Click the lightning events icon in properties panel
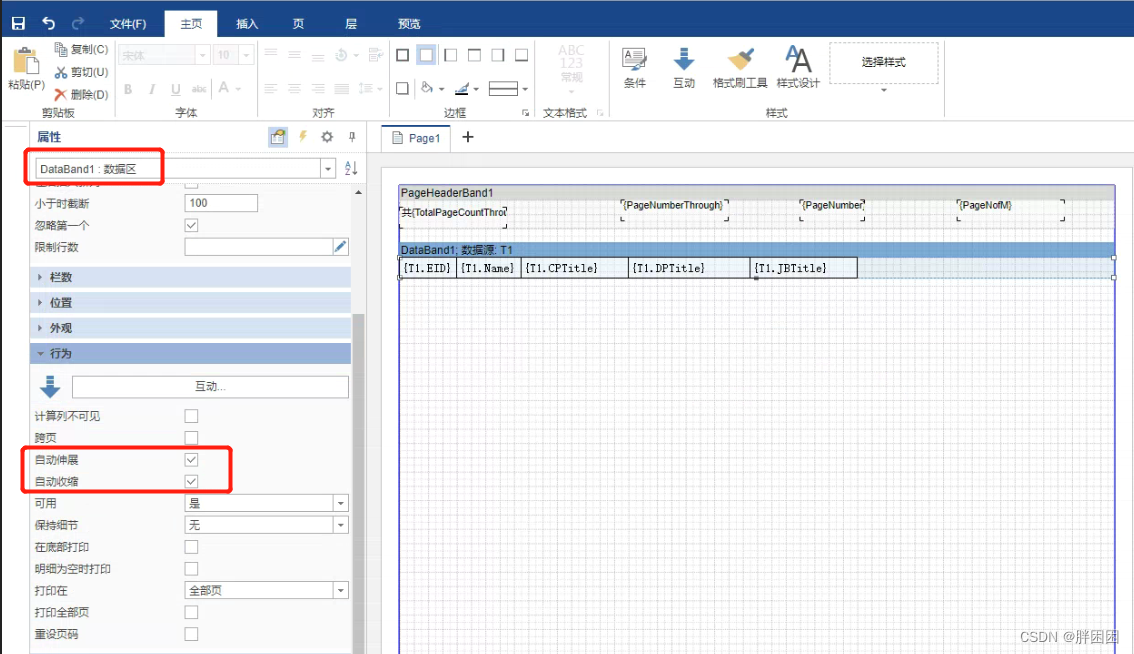1134x654 pixels. click(x=303, y=137)
